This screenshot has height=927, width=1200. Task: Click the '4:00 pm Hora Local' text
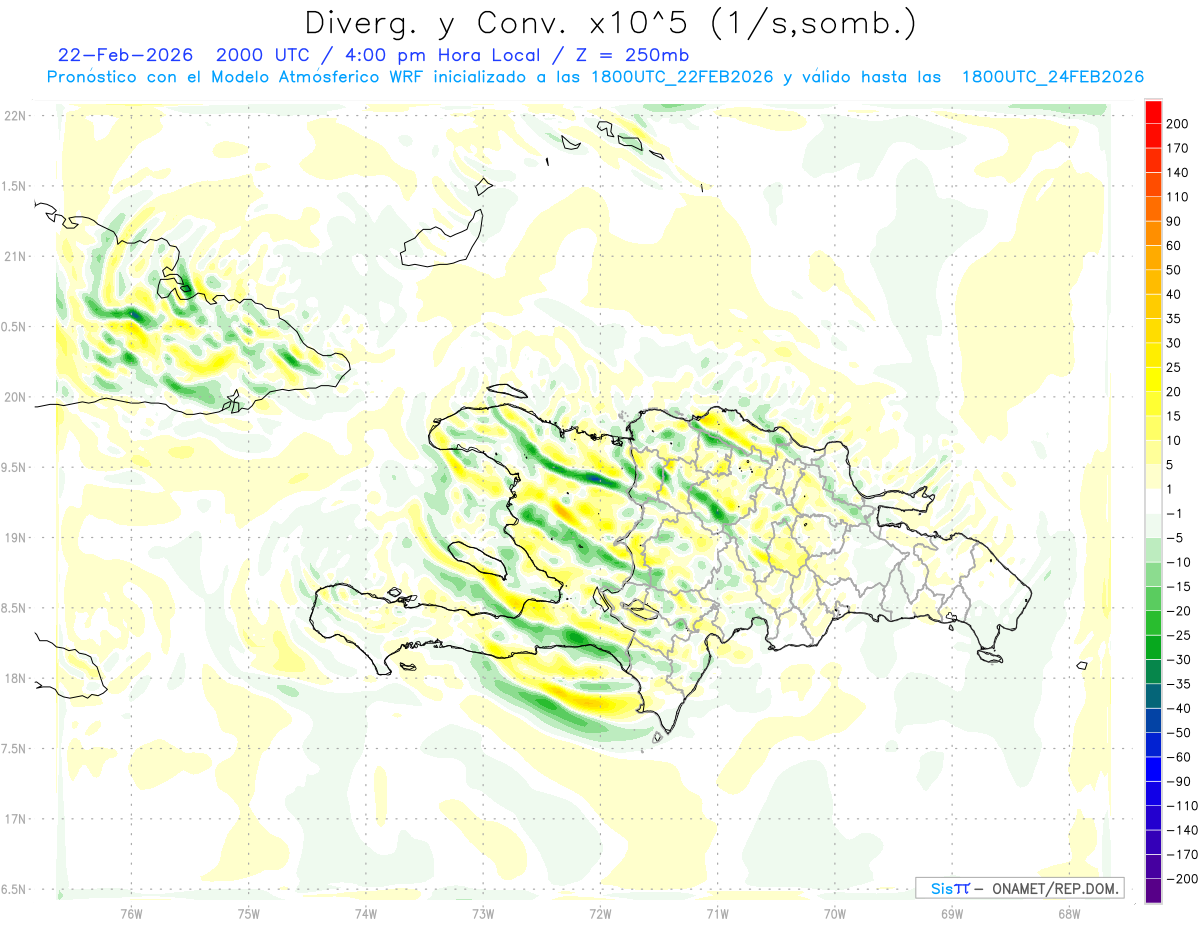437,55
